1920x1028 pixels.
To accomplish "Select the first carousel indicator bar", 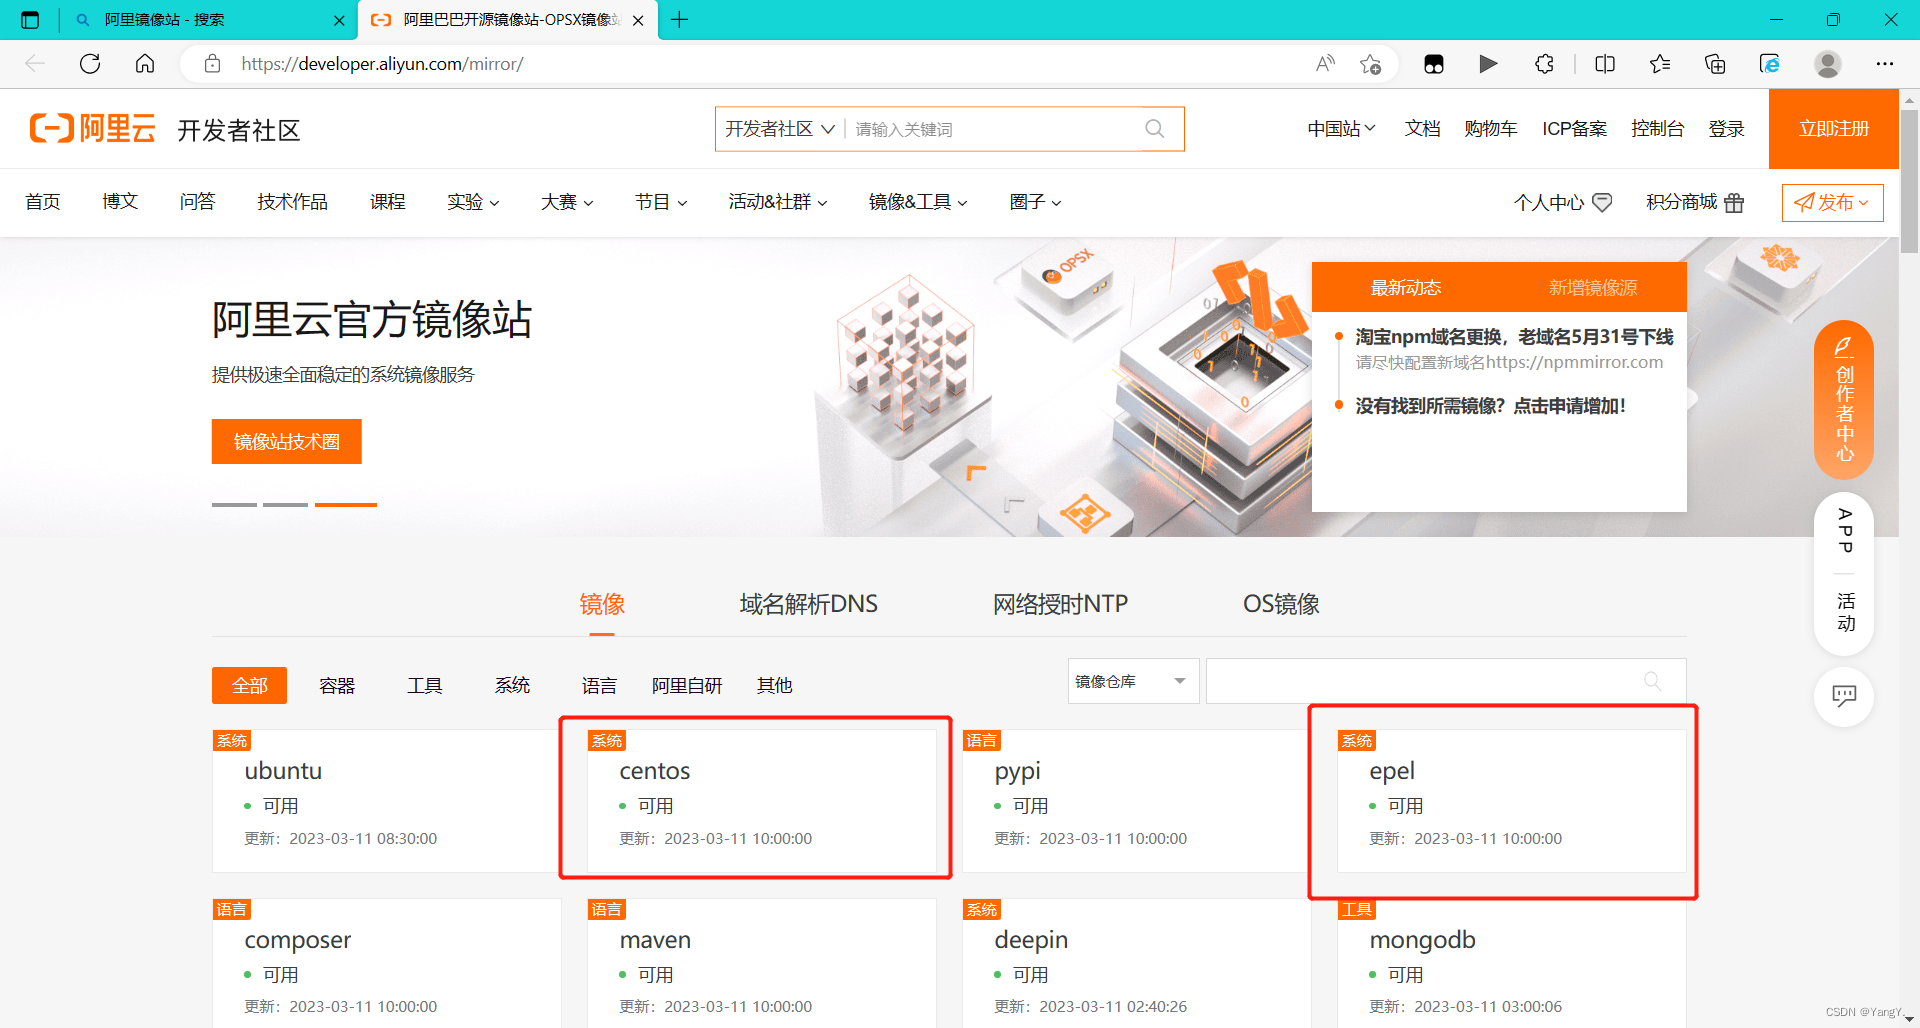I will [234, 505].
